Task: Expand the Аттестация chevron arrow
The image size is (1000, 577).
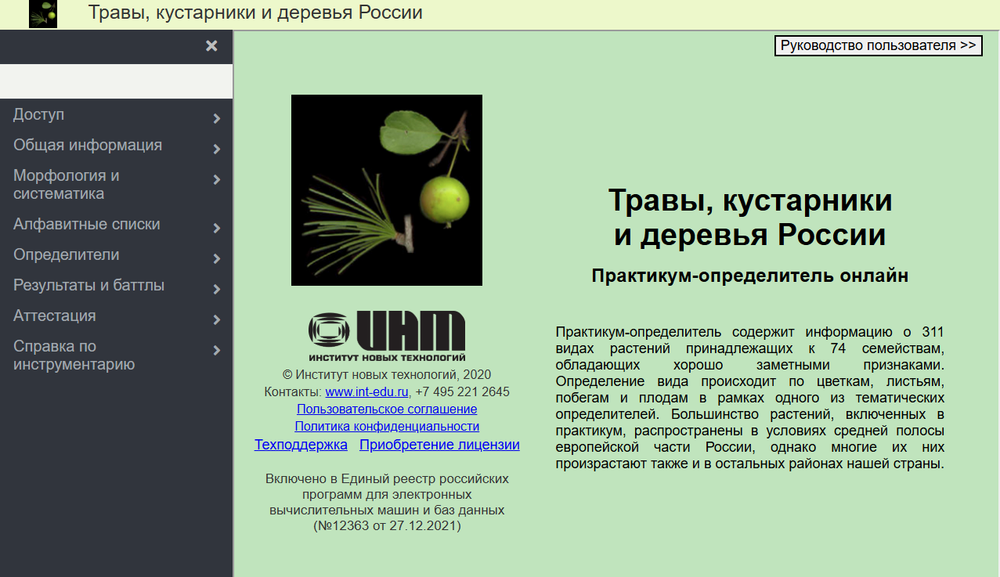Action: [217, 320]
